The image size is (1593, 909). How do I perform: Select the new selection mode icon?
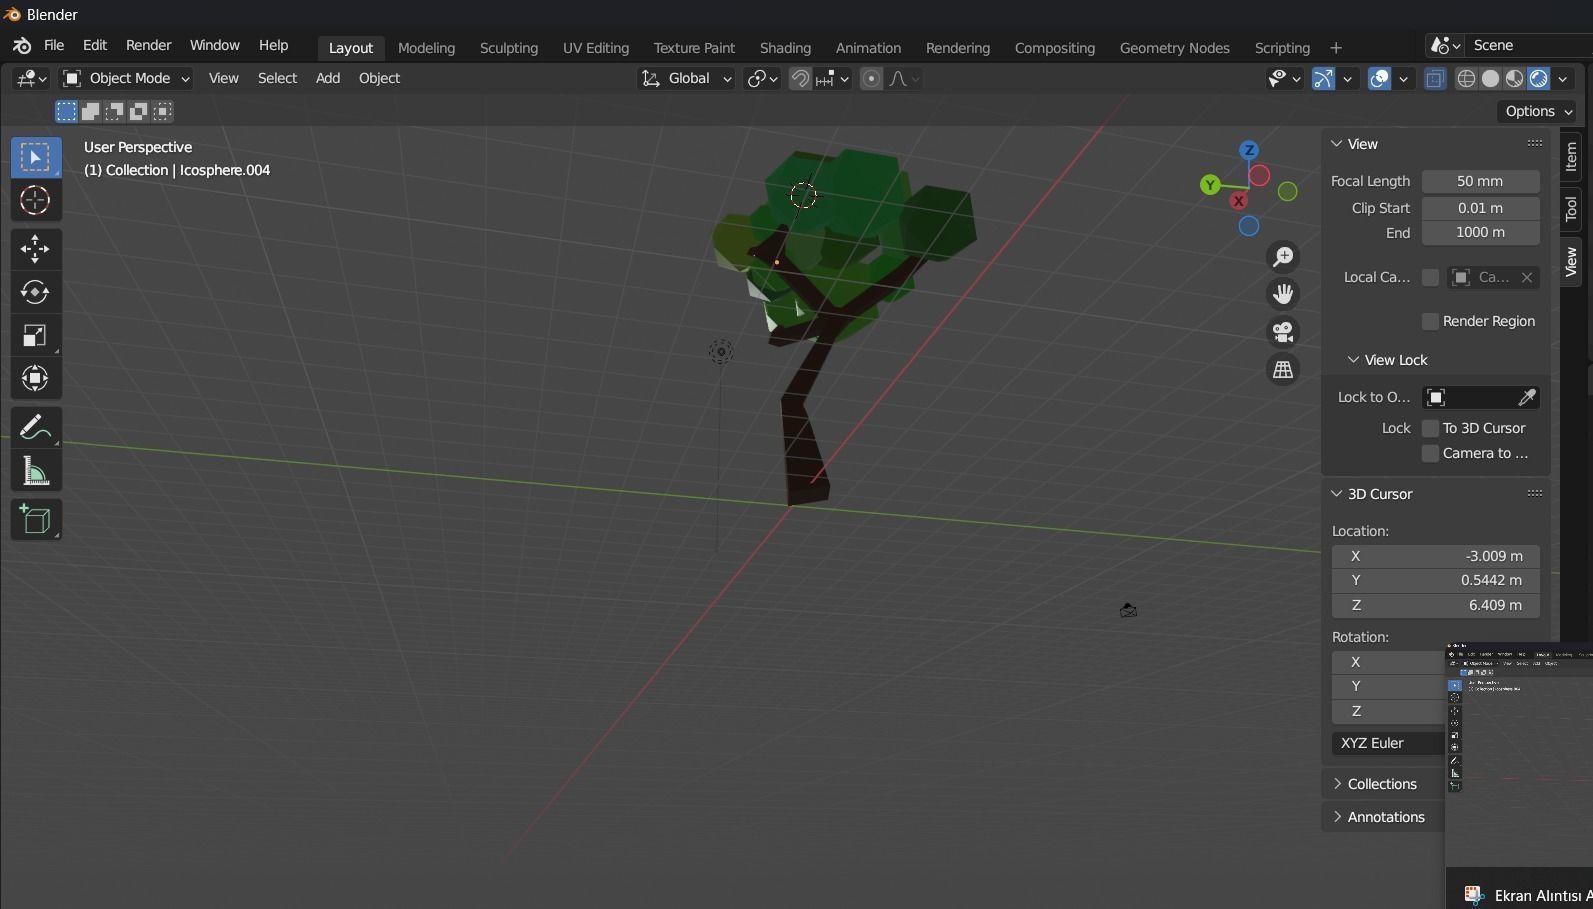pyautogui.click(x=67, y=111)
